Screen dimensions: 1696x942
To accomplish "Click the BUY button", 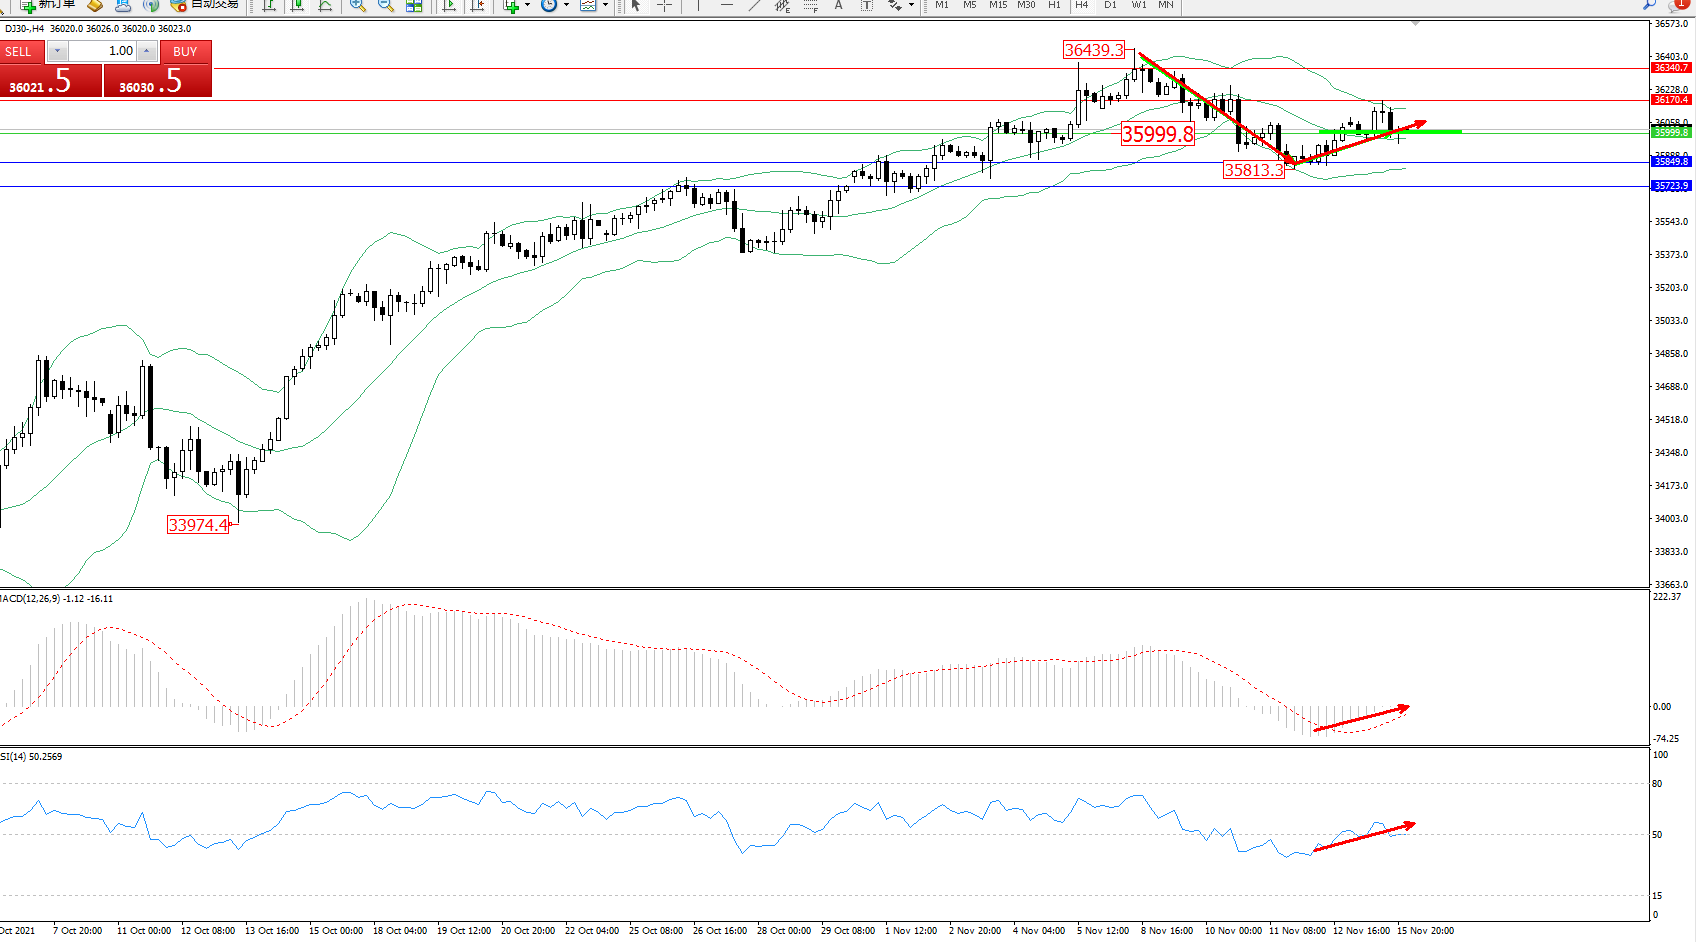I will pyautogui.click(x=185, y=51).
